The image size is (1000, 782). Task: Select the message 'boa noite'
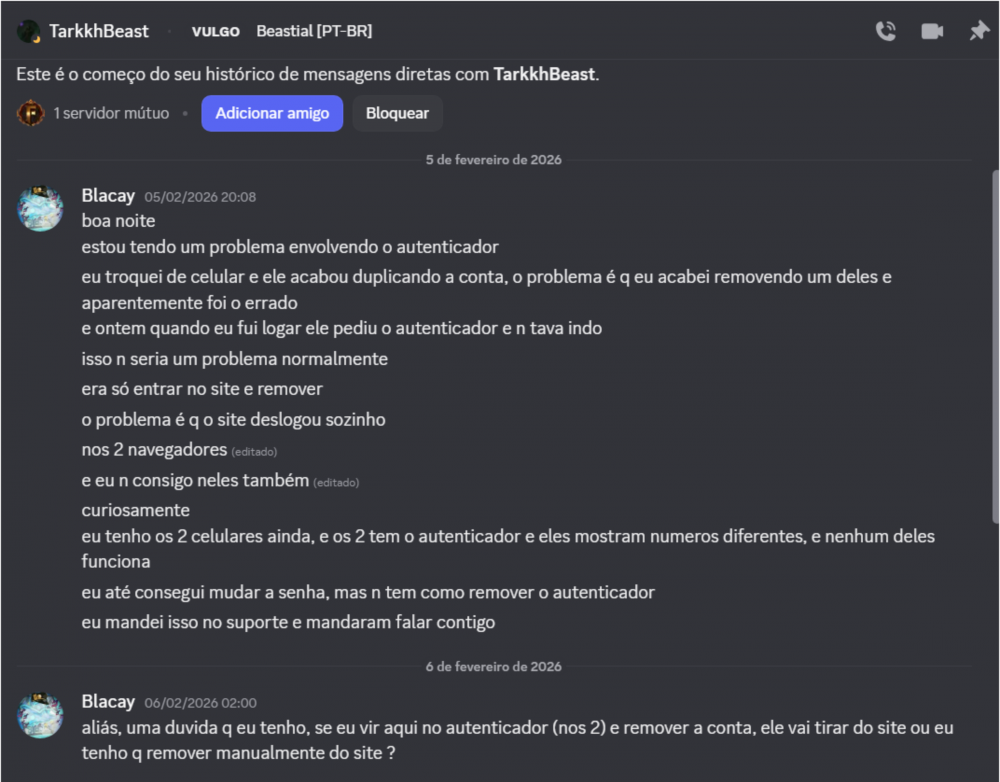(119, 221)
